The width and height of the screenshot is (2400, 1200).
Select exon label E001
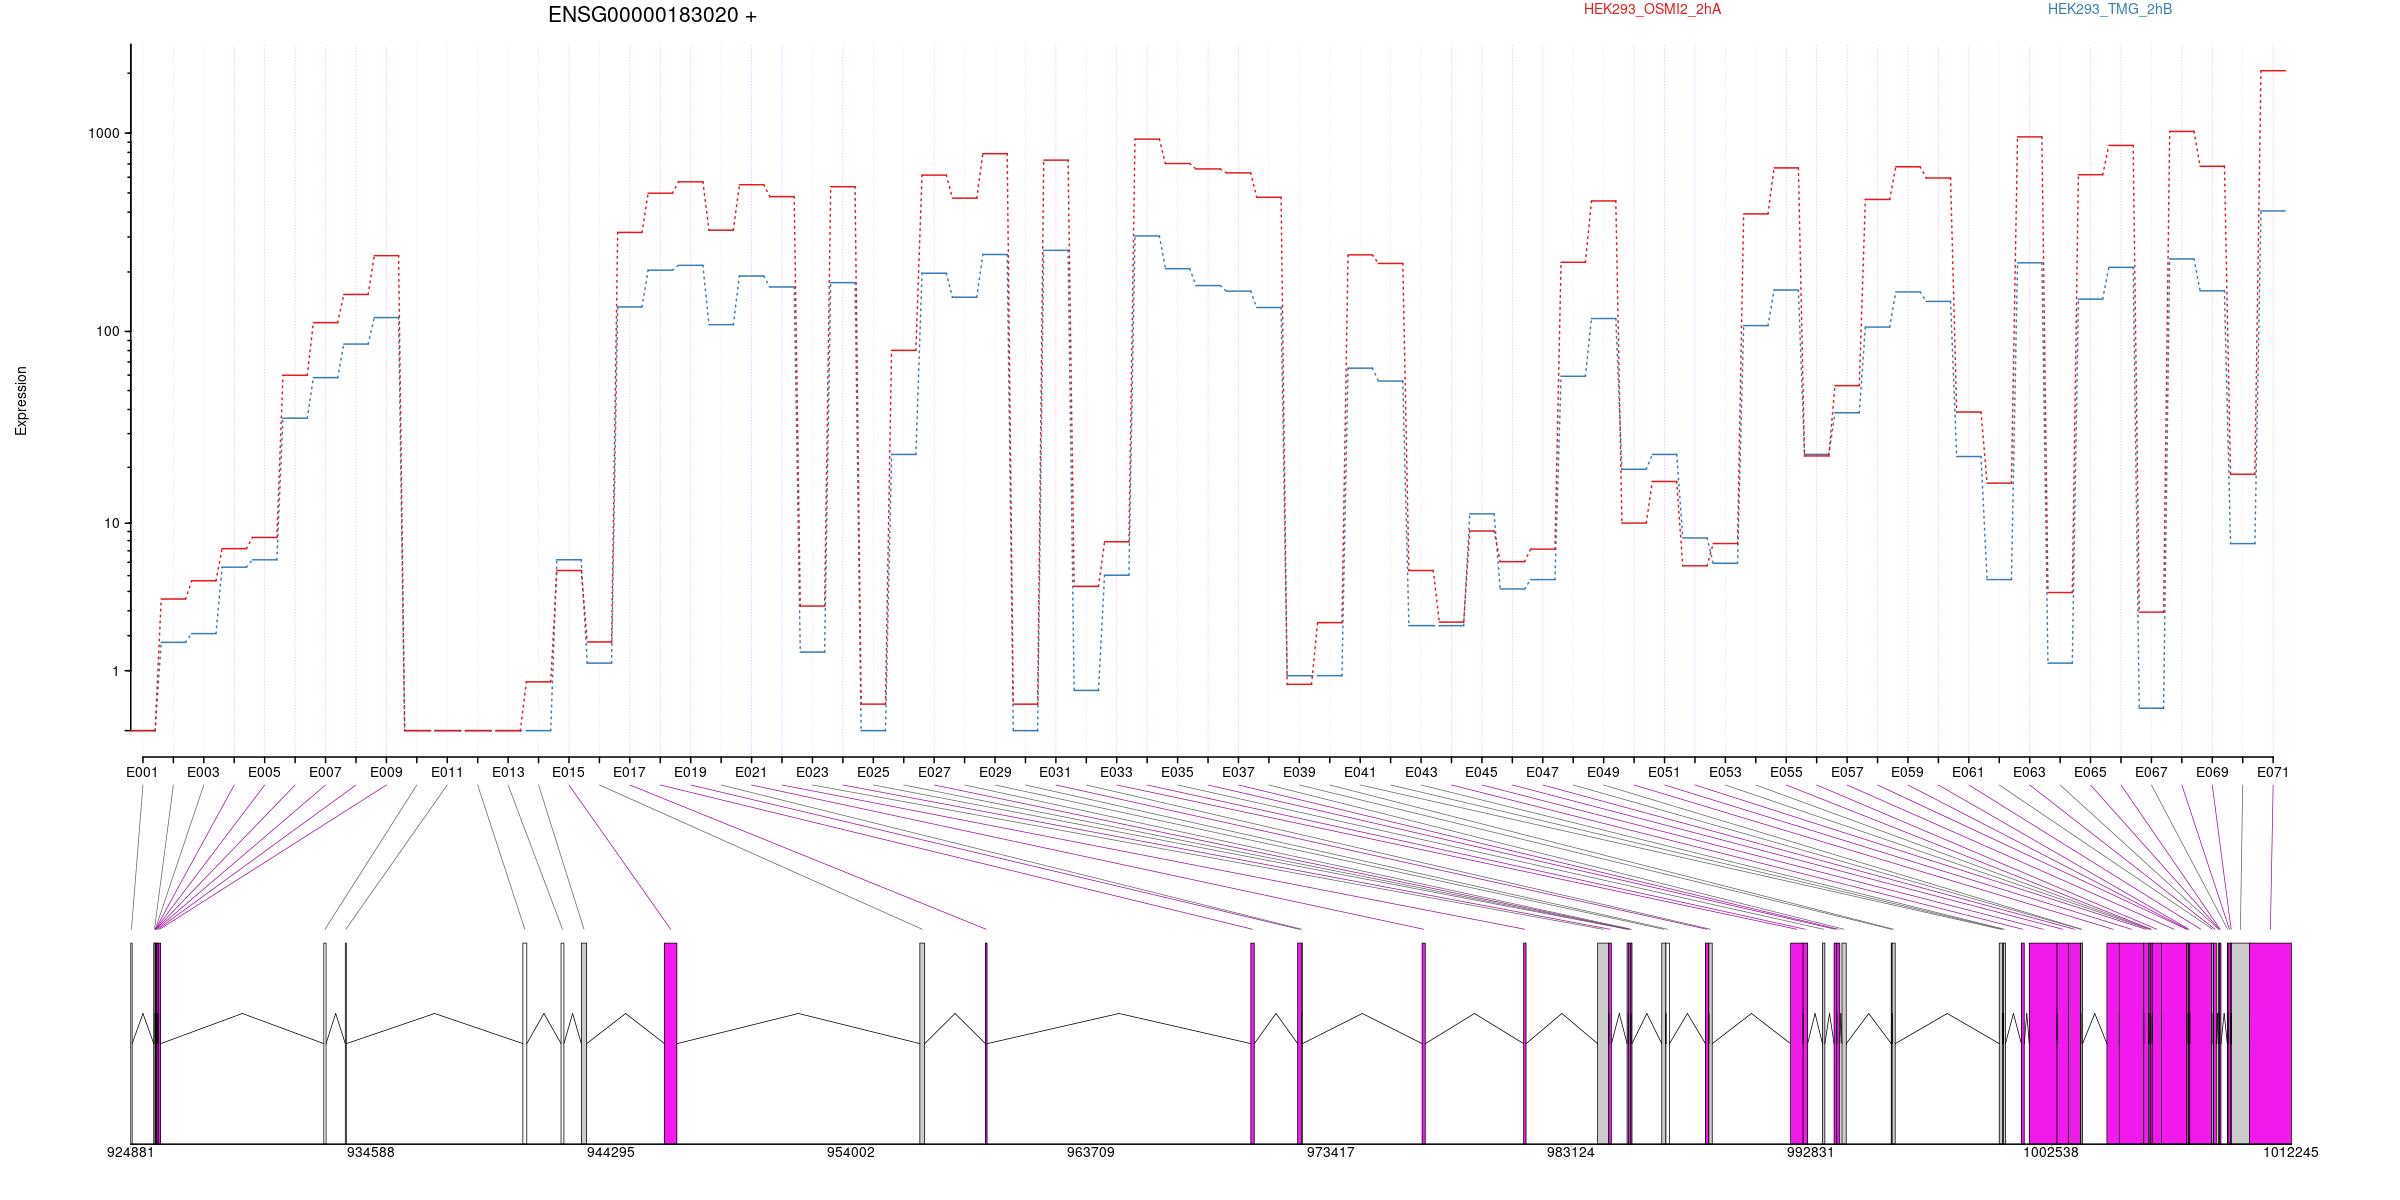(142, 772)
